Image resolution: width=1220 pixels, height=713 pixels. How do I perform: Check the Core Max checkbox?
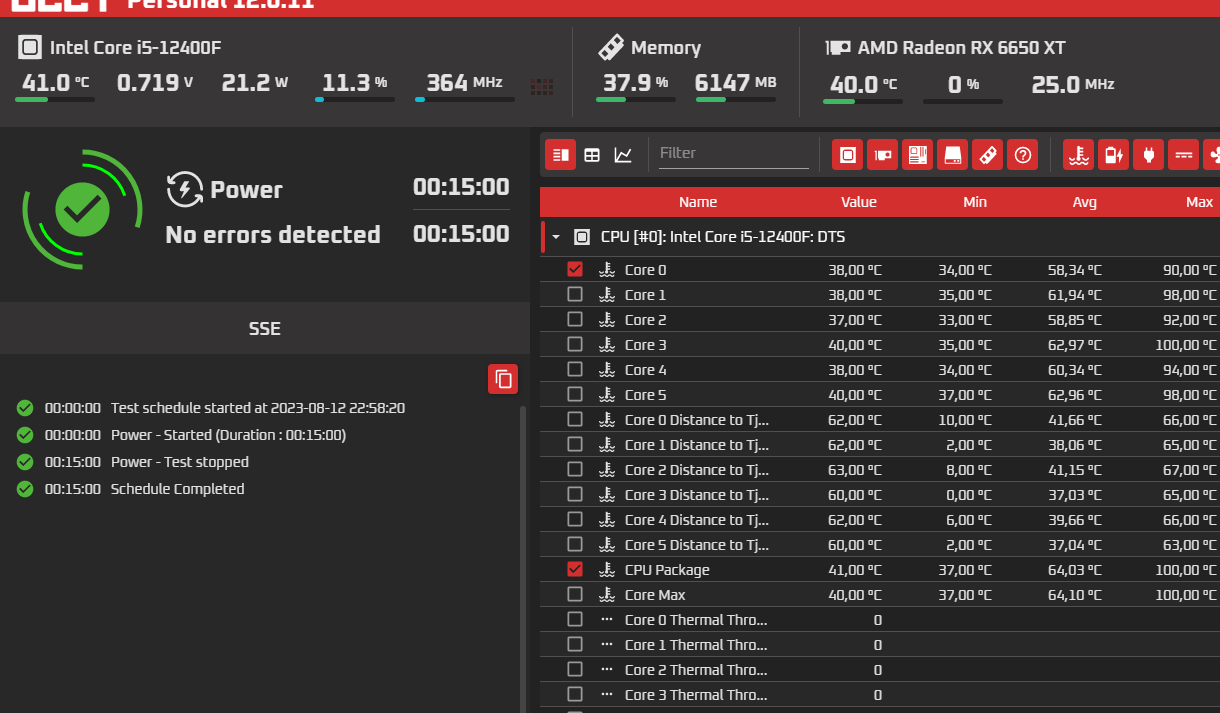pos(575,594)
